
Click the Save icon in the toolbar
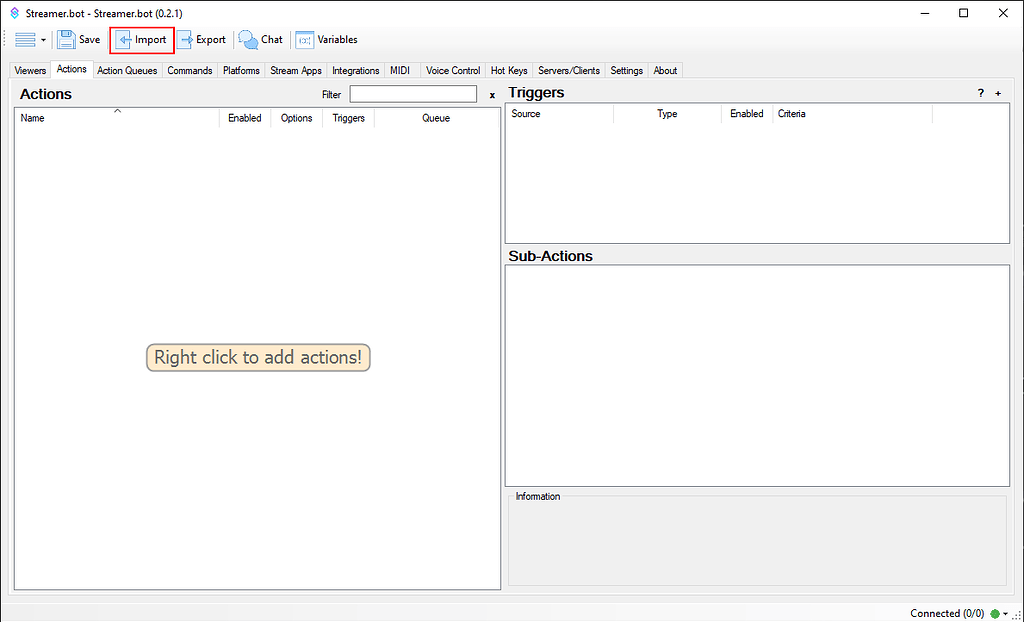click(x=68, y=39)
